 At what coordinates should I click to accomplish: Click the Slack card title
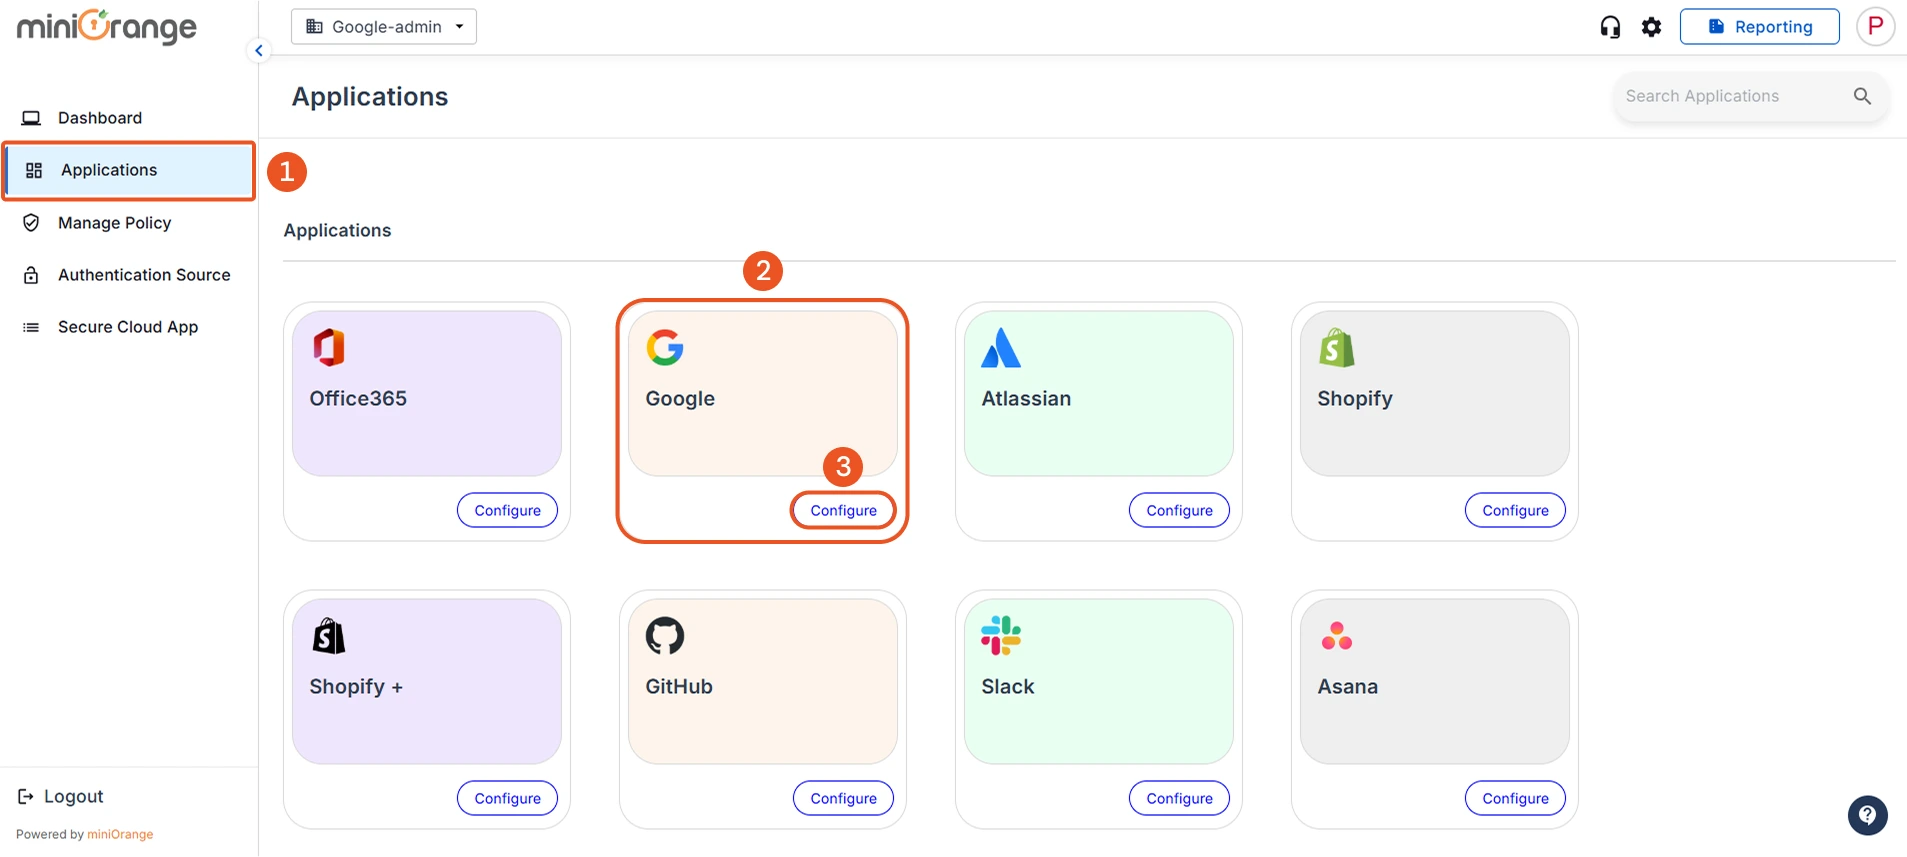[1008, 687]
